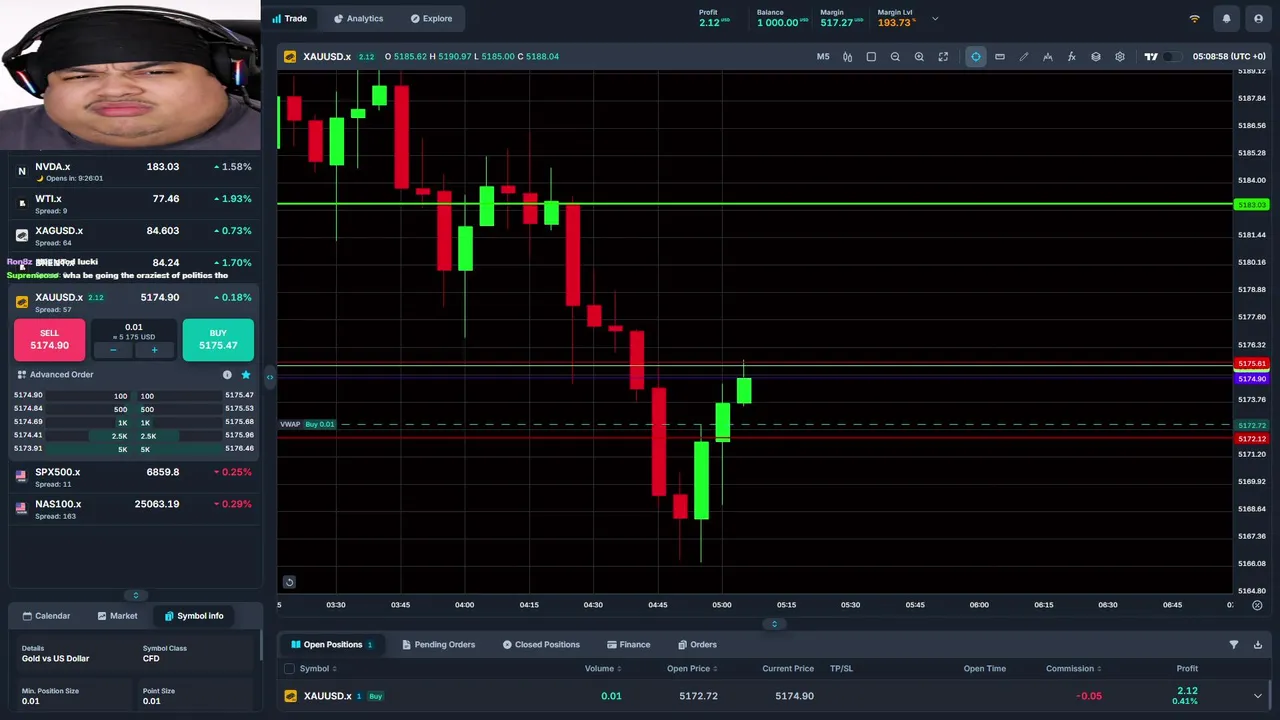Screen dimensions: 1280x720
Task: Click the info icon beside Advanced Order
Action: [x=227, y=375]
